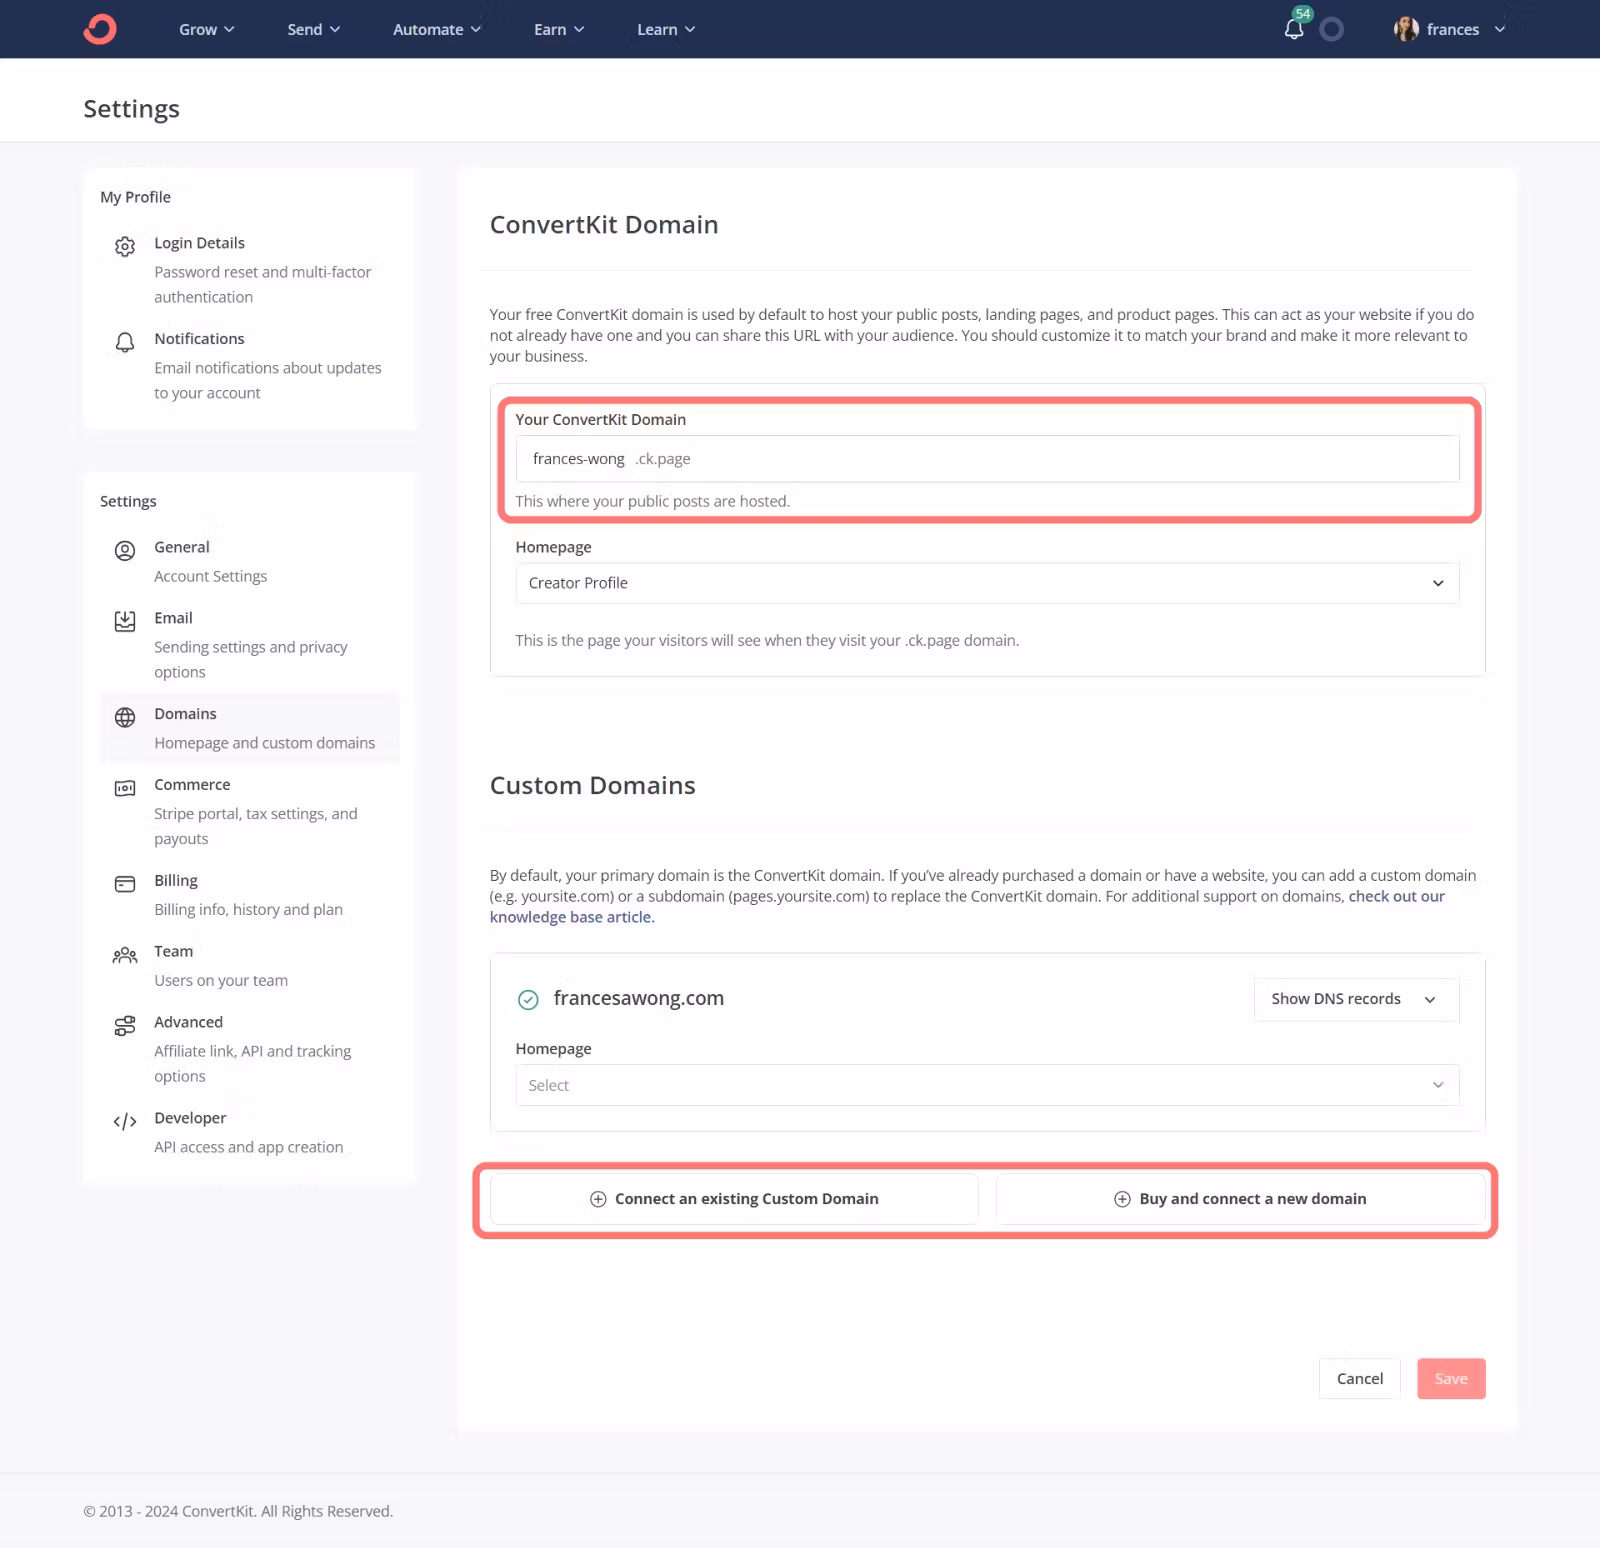
Task: Open the Send menu
Action: 314,29
